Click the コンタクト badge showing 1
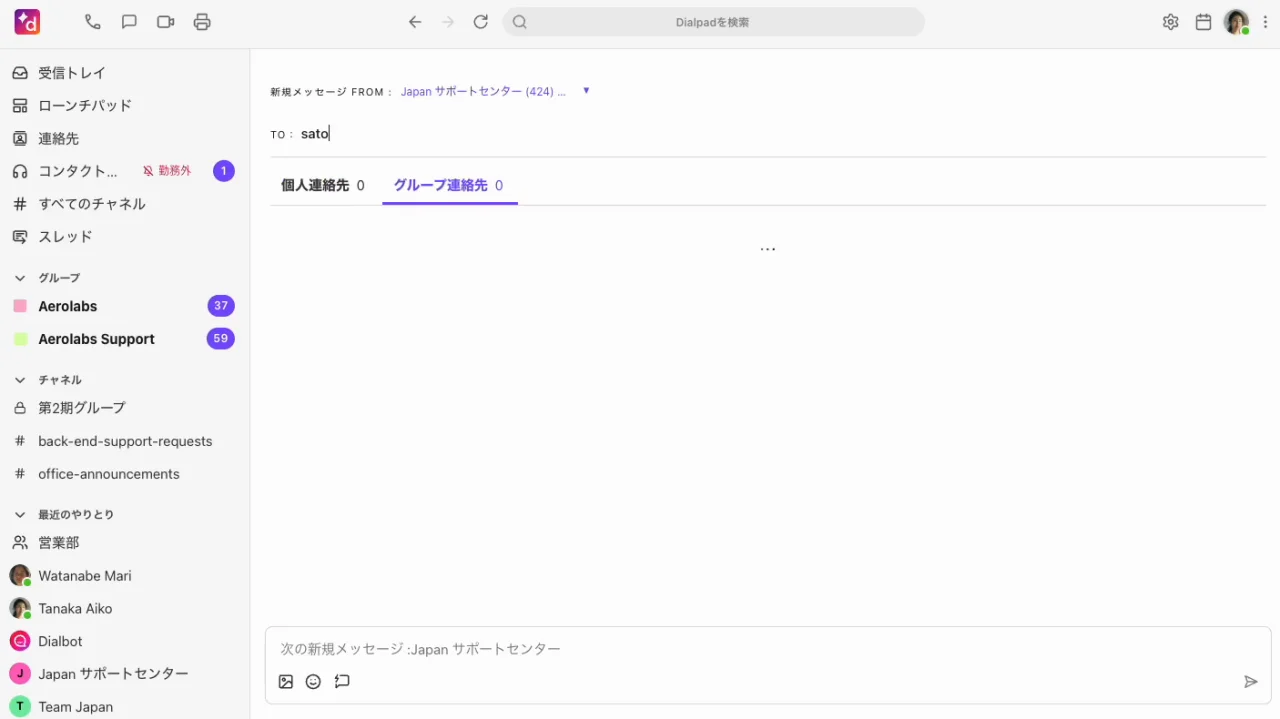The height and width of the screenshot is (719, 1280). coord(224,171)
